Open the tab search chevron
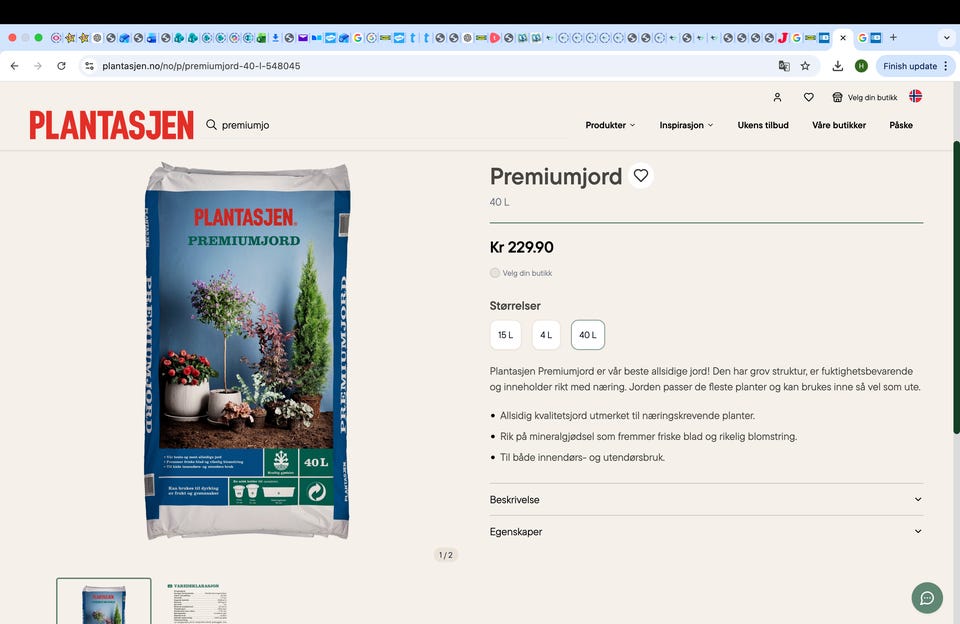 [x=947, y=37]
